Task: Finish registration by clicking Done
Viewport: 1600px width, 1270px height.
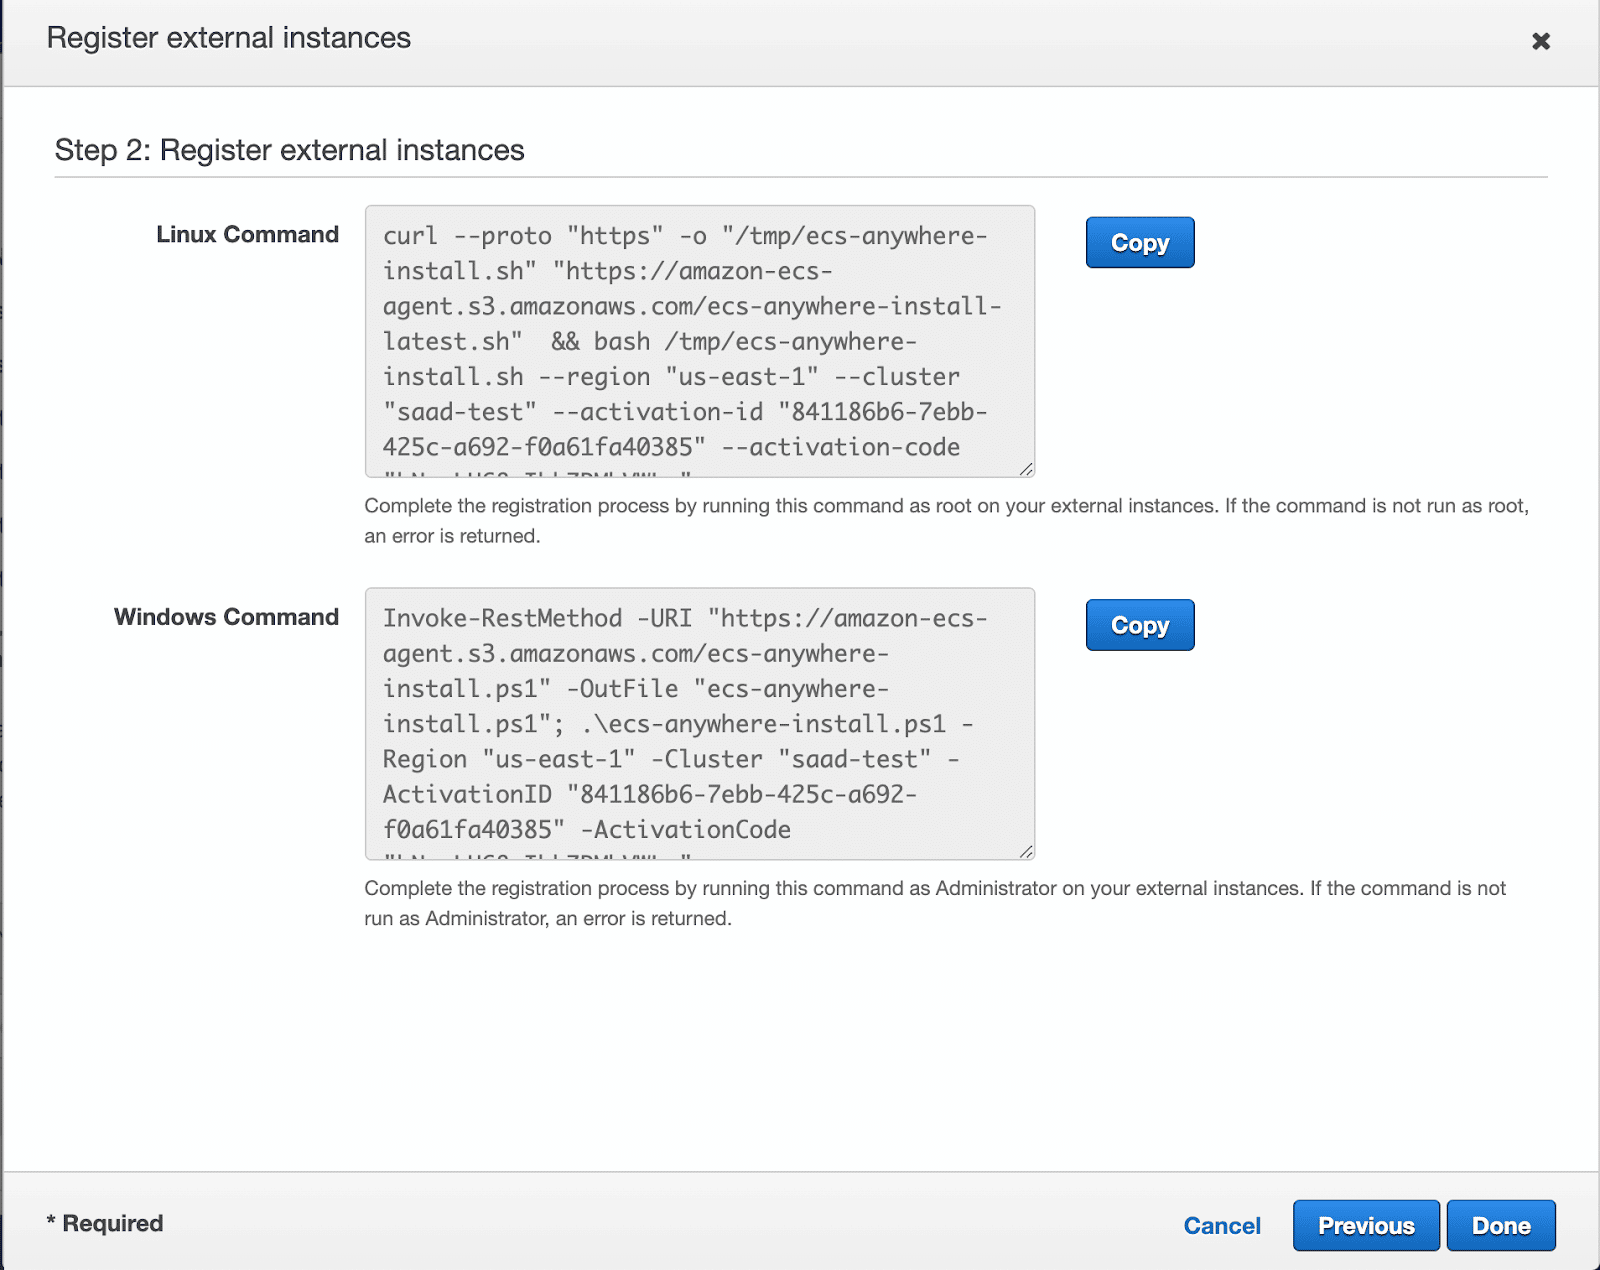Action: 1501,1225
